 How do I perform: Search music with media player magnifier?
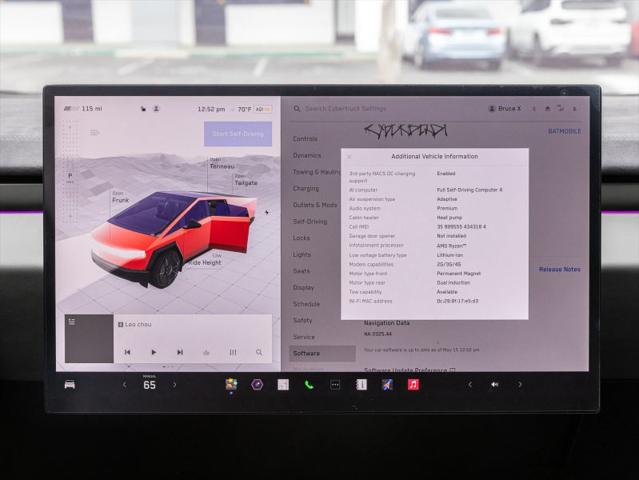pyautogui.click(x=259, y=352)
